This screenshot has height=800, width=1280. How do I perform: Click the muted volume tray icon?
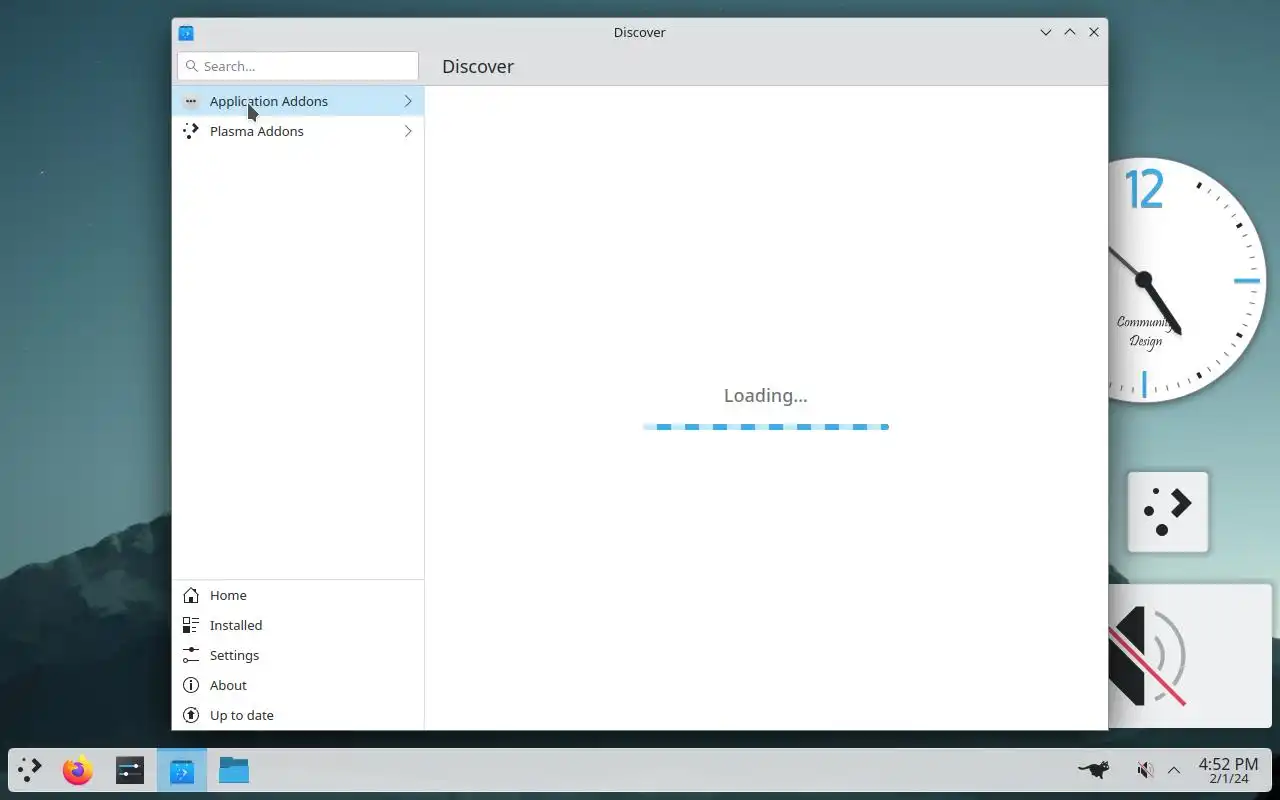pos(1146,770)
